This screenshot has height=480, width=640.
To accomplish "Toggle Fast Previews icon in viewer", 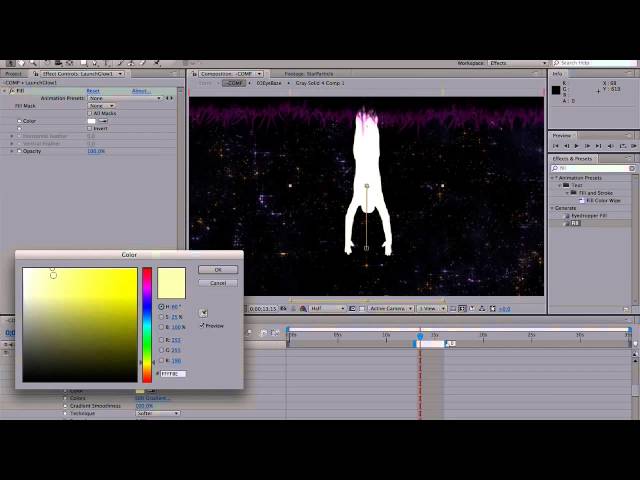I will pyautogui.click(x=462, y=309).
